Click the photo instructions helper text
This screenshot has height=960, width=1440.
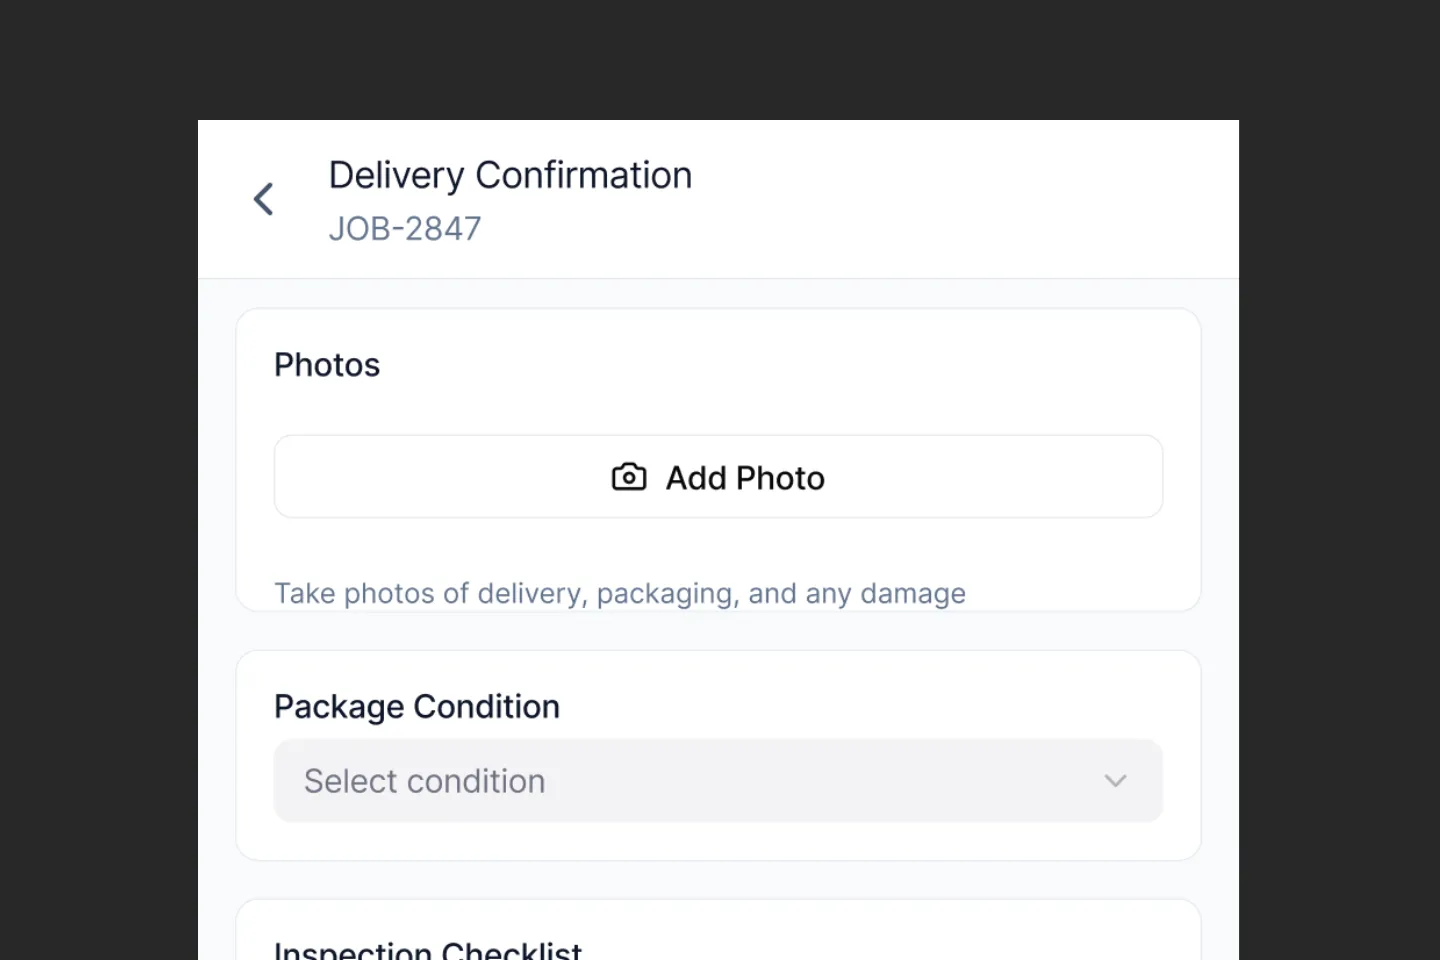620,593
